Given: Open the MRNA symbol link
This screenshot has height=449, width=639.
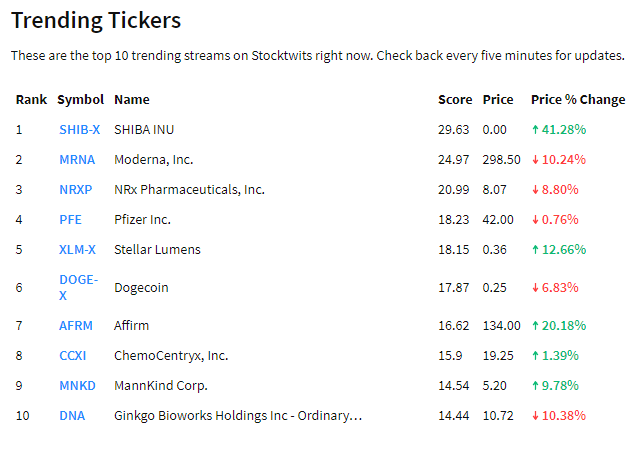Looking at the screenshot, I should click(77, 160).
